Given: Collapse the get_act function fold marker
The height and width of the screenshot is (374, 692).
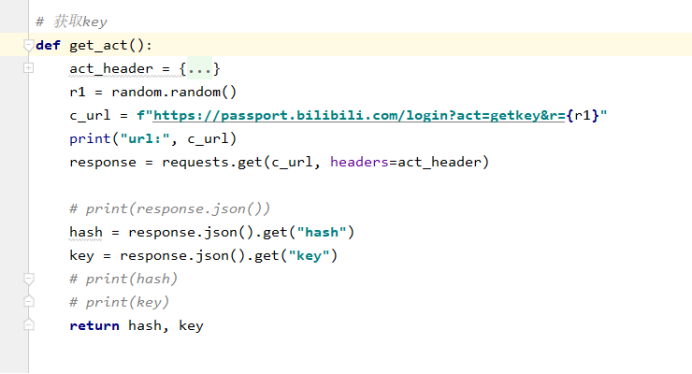Looking at the screenshot, I should [x=28, y=45].
